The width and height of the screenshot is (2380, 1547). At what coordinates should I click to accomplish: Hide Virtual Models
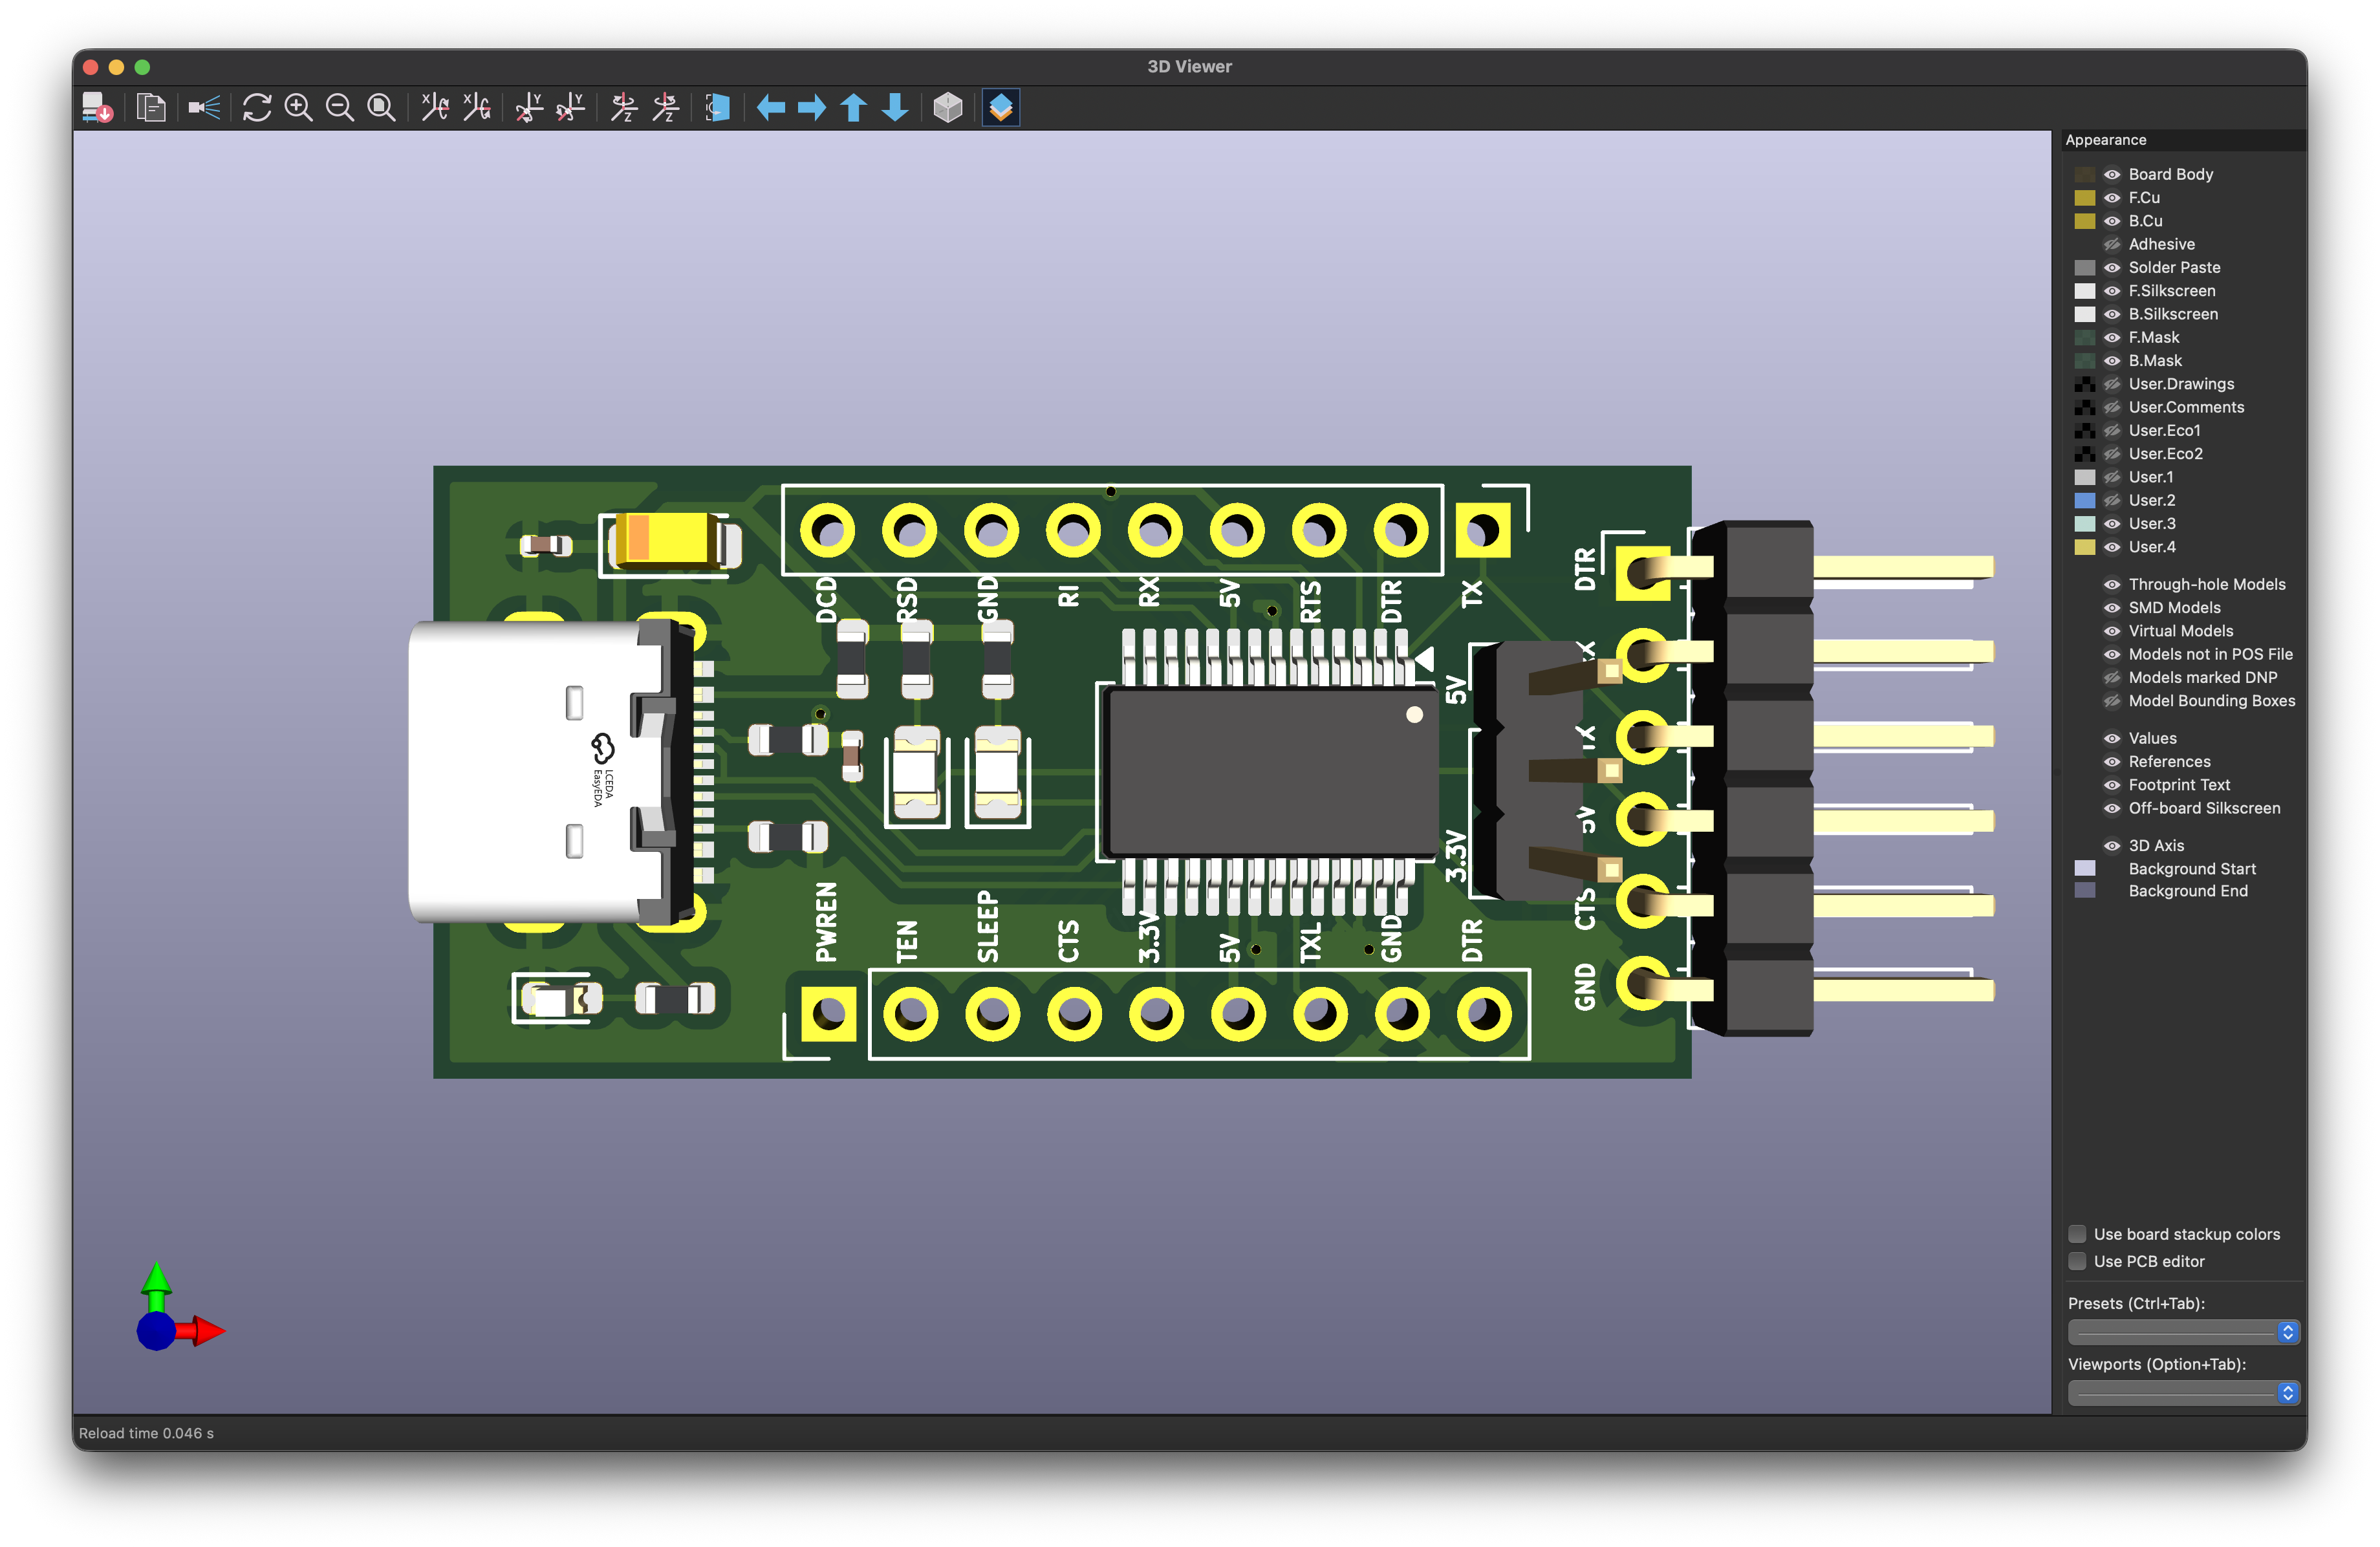(2112, 631)
